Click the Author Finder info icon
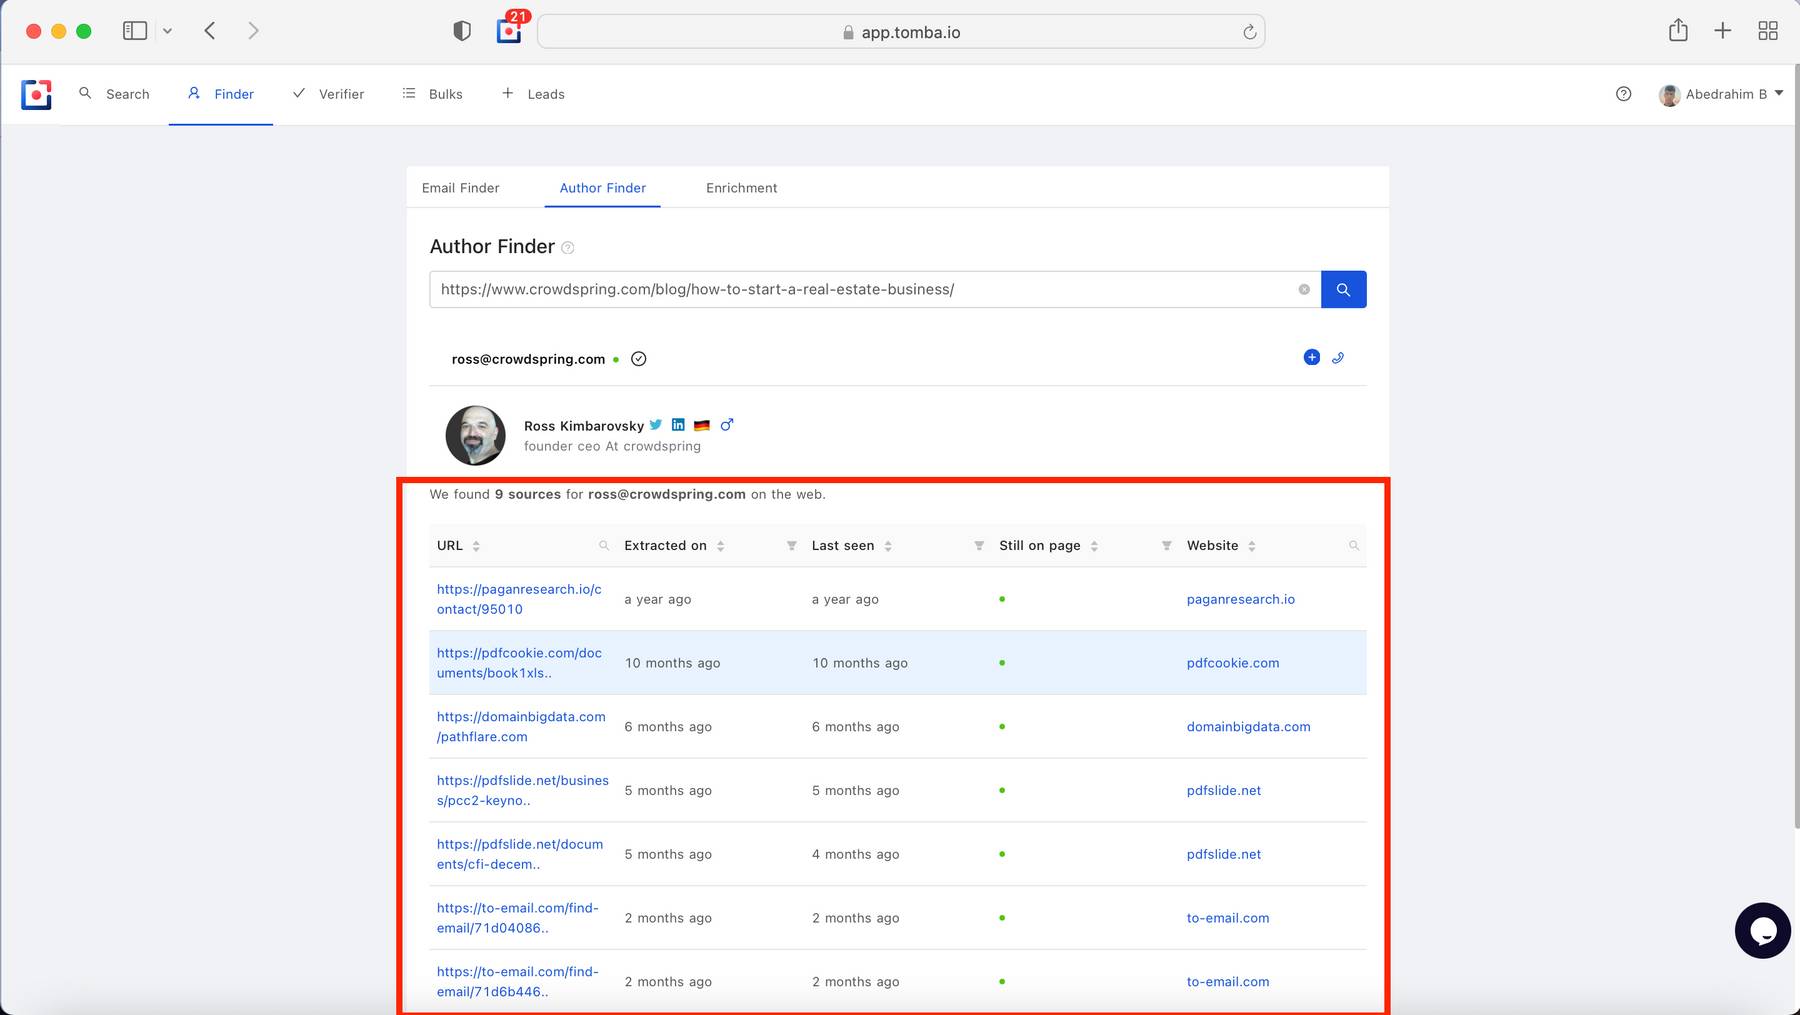 coord(568,248)
